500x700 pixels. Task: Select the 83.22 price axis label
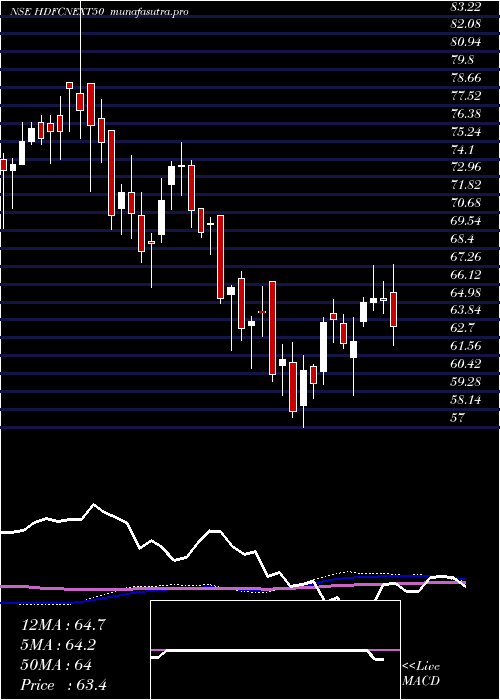[x=466, y=6]
